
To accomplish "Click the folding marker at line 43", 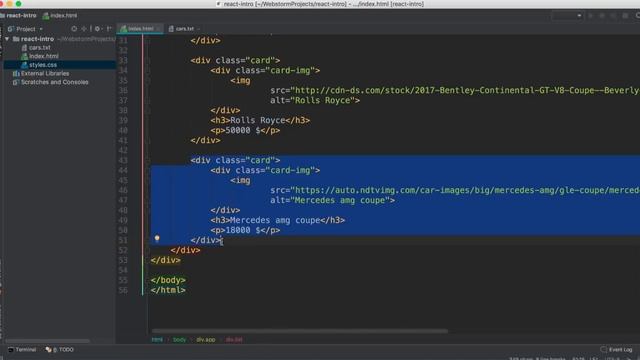I will (147, 160).
